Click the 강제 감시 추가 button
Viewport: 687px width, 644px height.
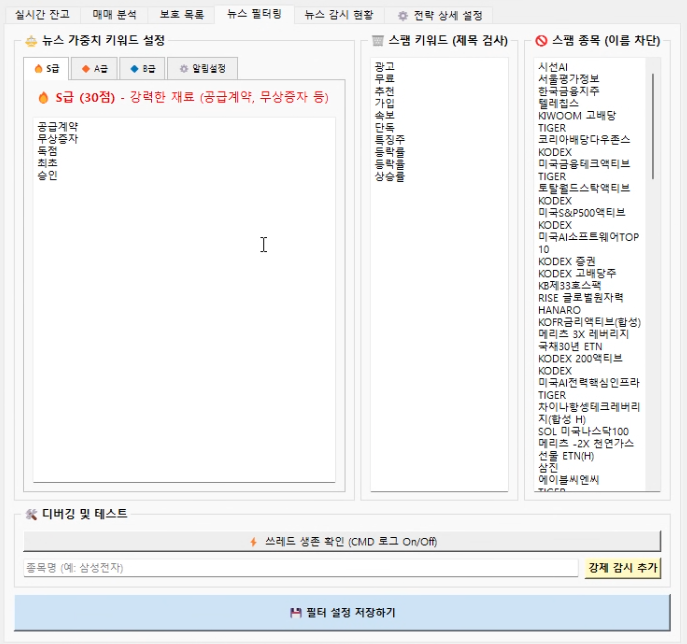(x=623, y=568)
